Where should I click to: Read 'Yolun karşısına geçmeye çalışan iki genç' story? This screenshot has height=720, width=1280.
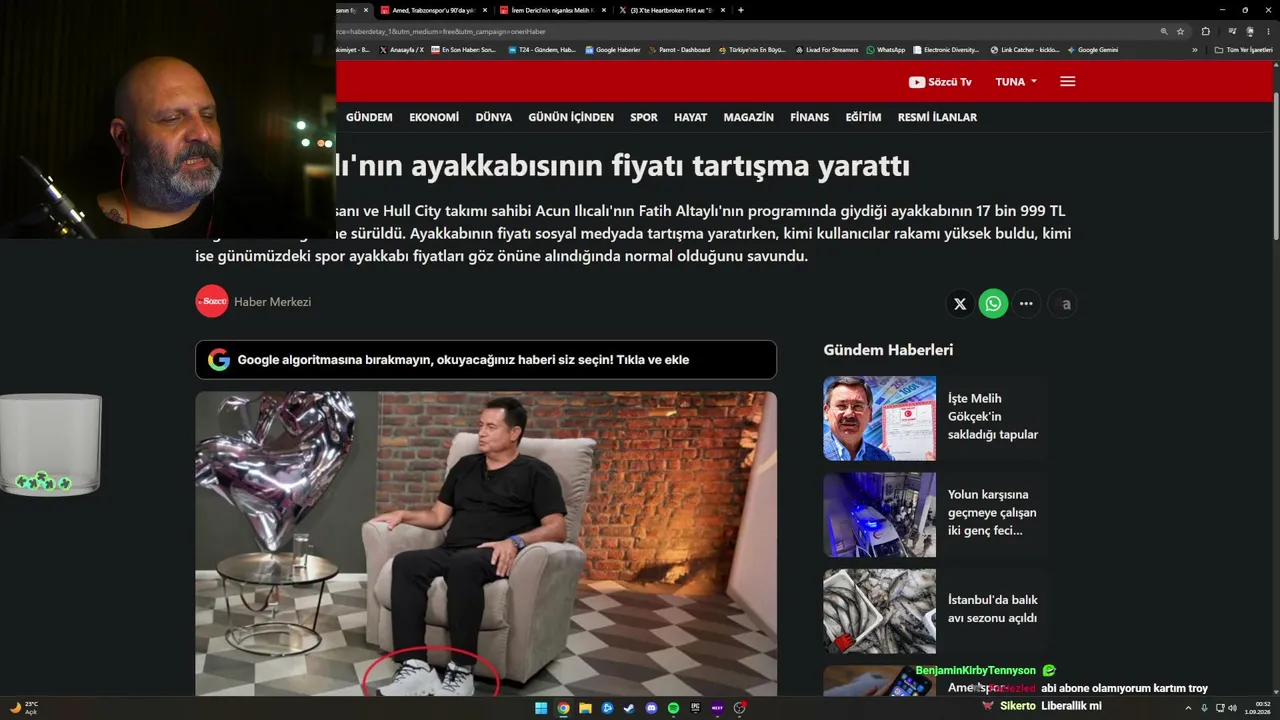pos(992,512)
